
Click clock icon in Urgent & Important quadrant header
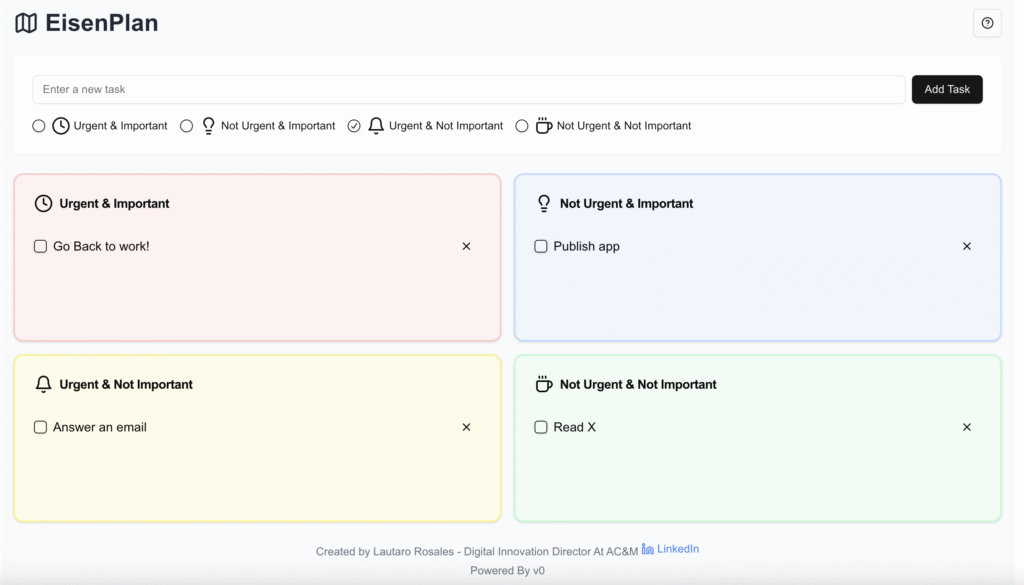point(43,203)
